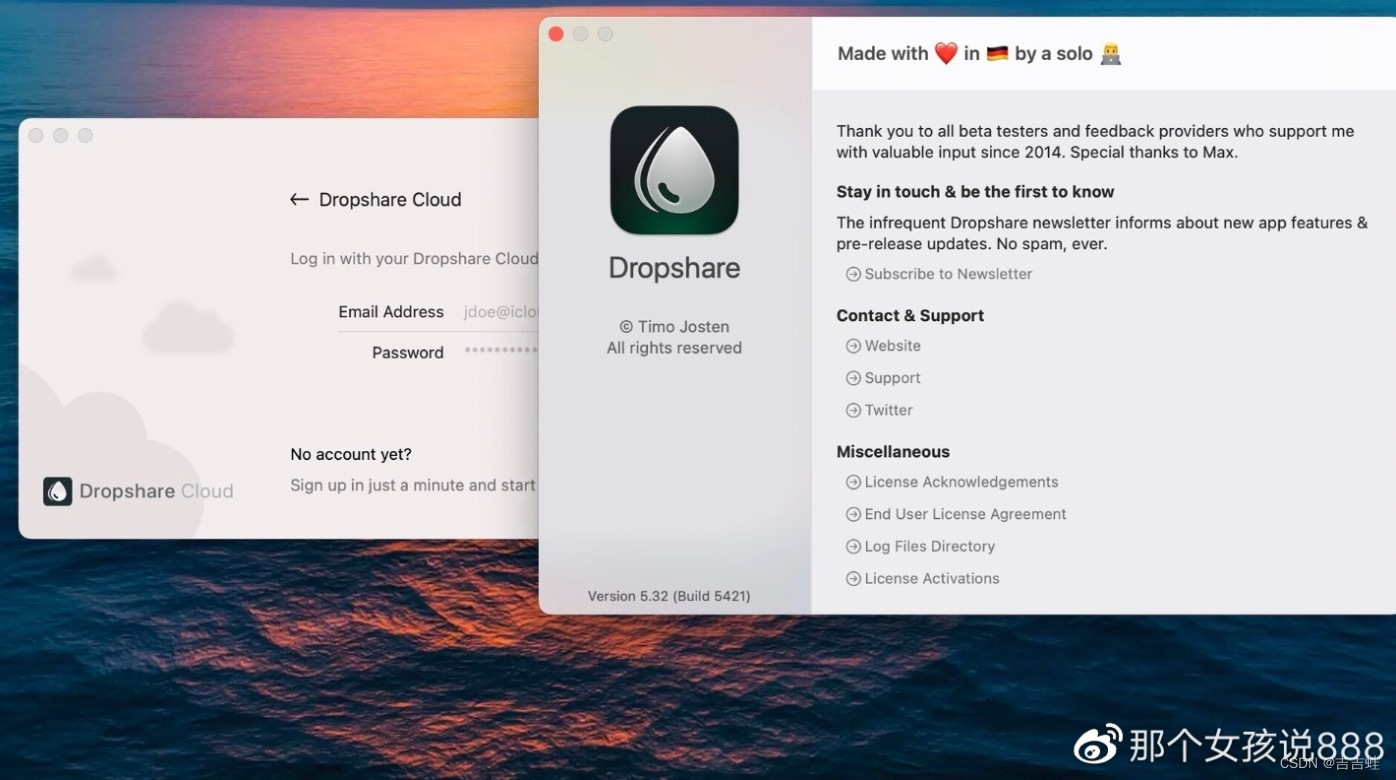Image resolution: width=1396 pixels, height=780 pixels.
Task: Click the 'No account yet?' text
Action: point(351,454)
